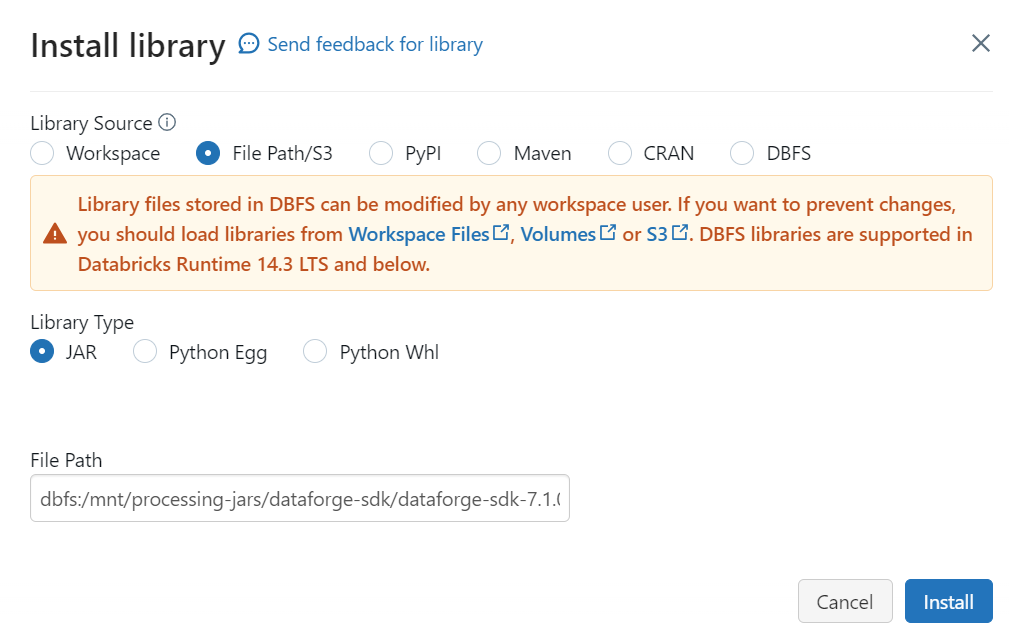Click the Library Source info icon
1009x634 pixels.
(167, 122)
